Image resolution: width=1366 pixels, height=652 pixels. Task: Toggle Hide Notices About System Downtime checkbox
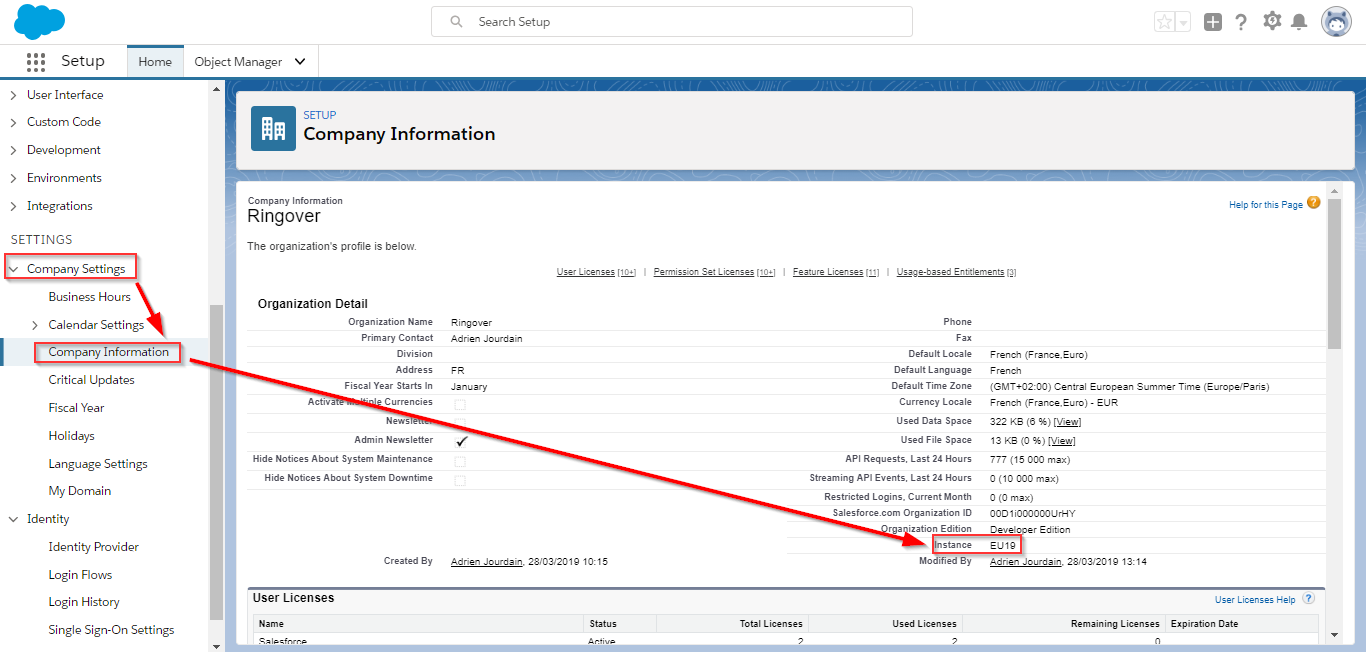point(460,480)
